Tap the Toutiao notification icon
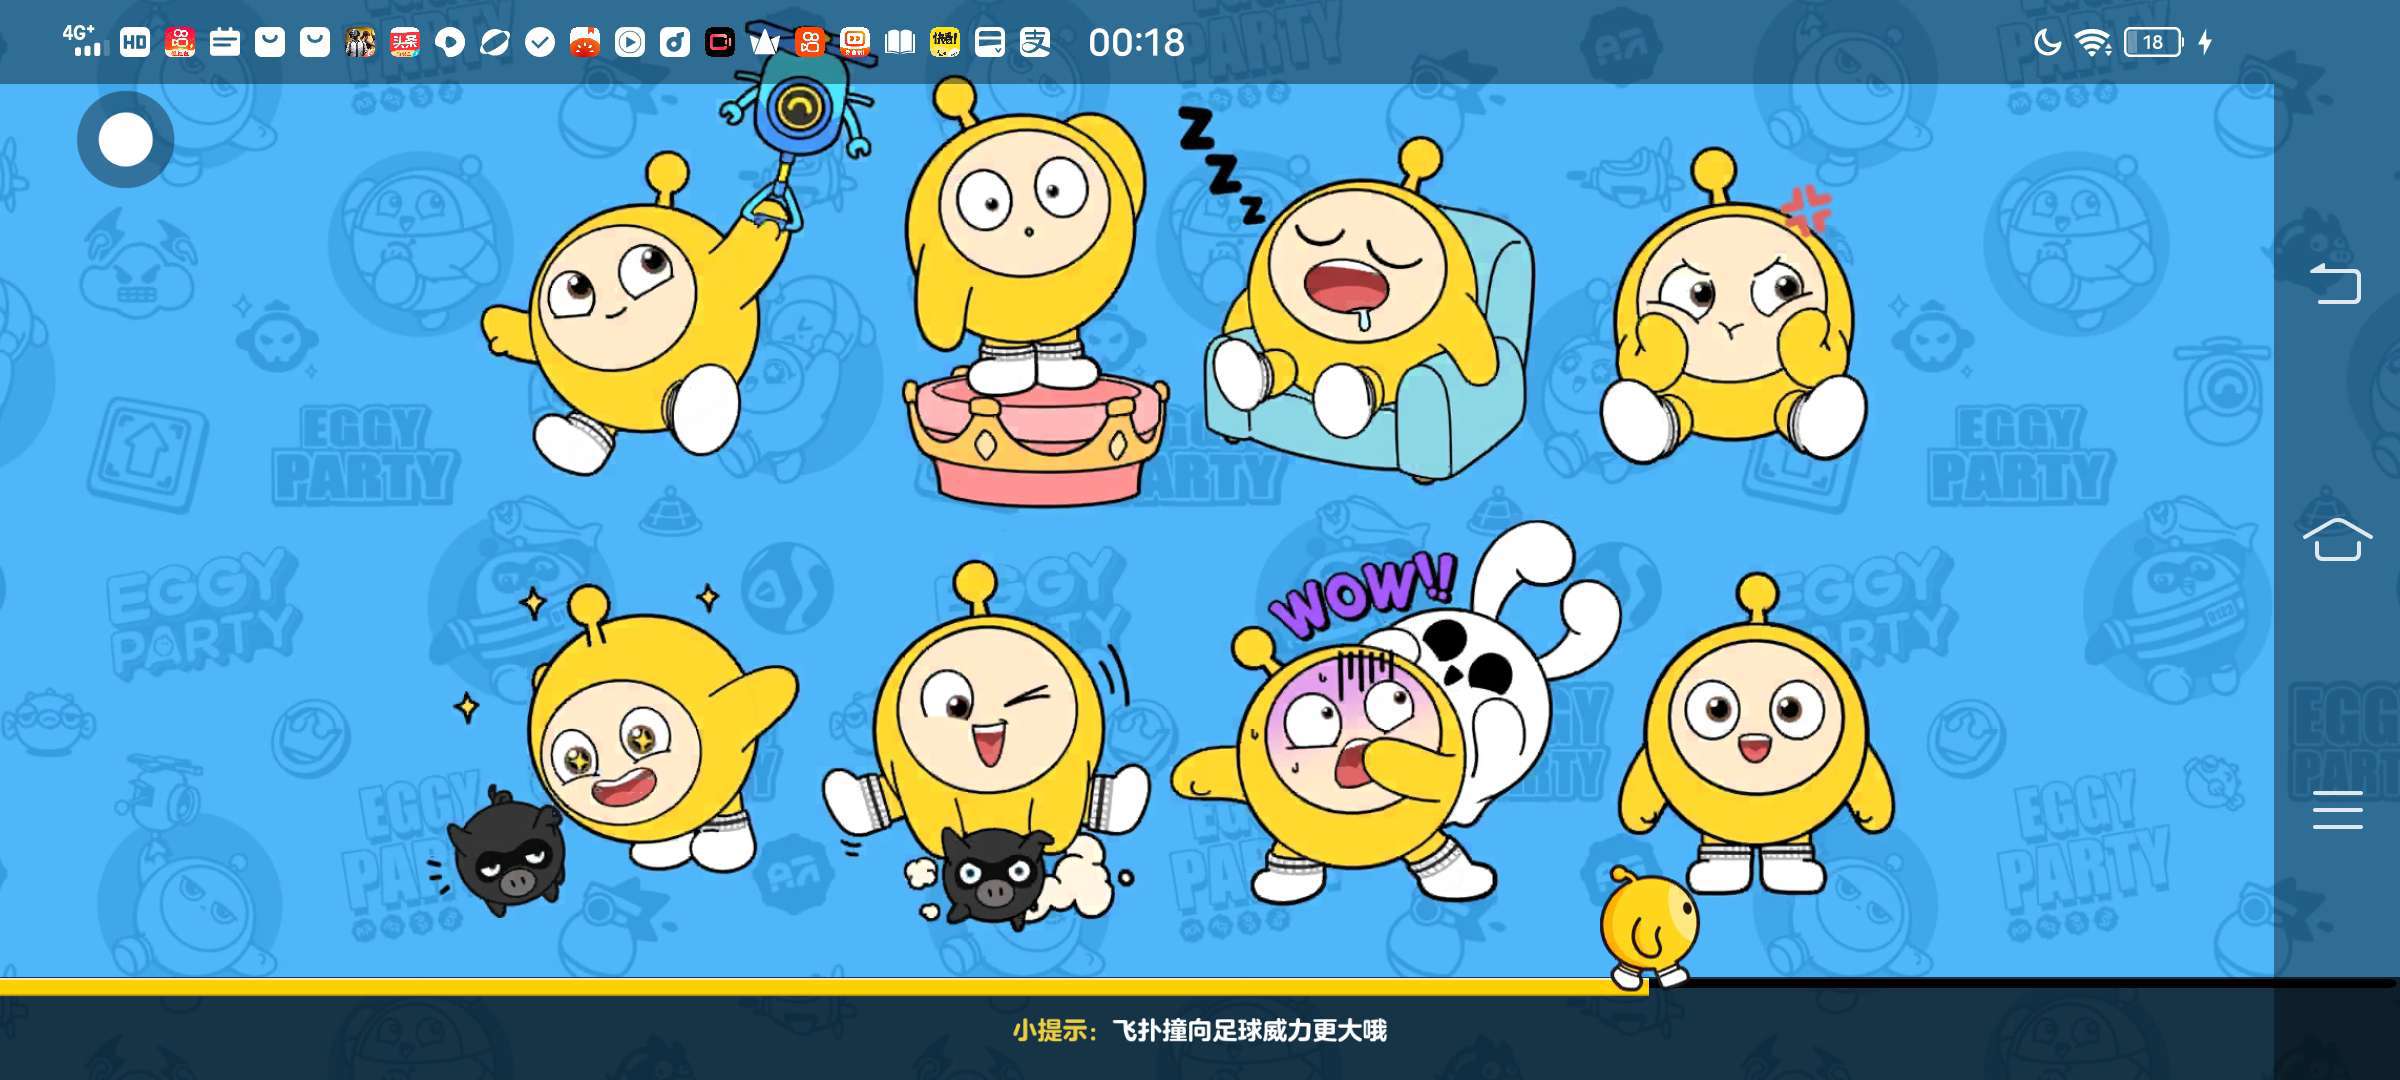Image resolution: width=2400 pixels, height=1080 pixels. click(x=405, y=42)
